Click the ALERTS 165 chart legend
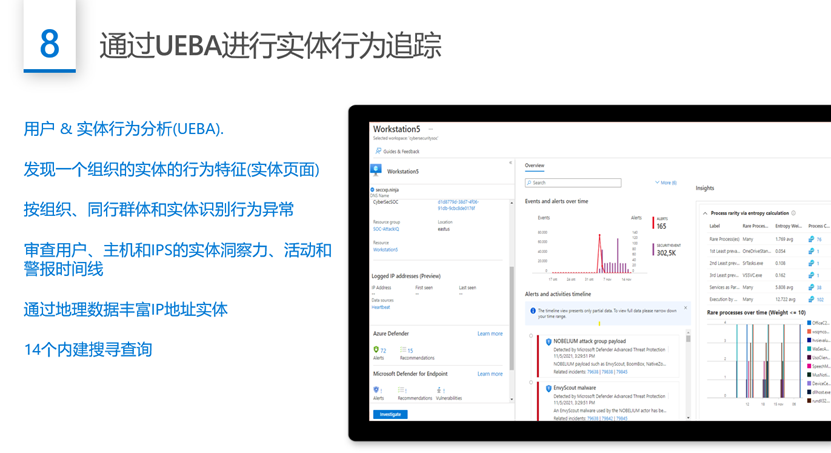This screenshot has width=831, height=453. tap(660, 223)
